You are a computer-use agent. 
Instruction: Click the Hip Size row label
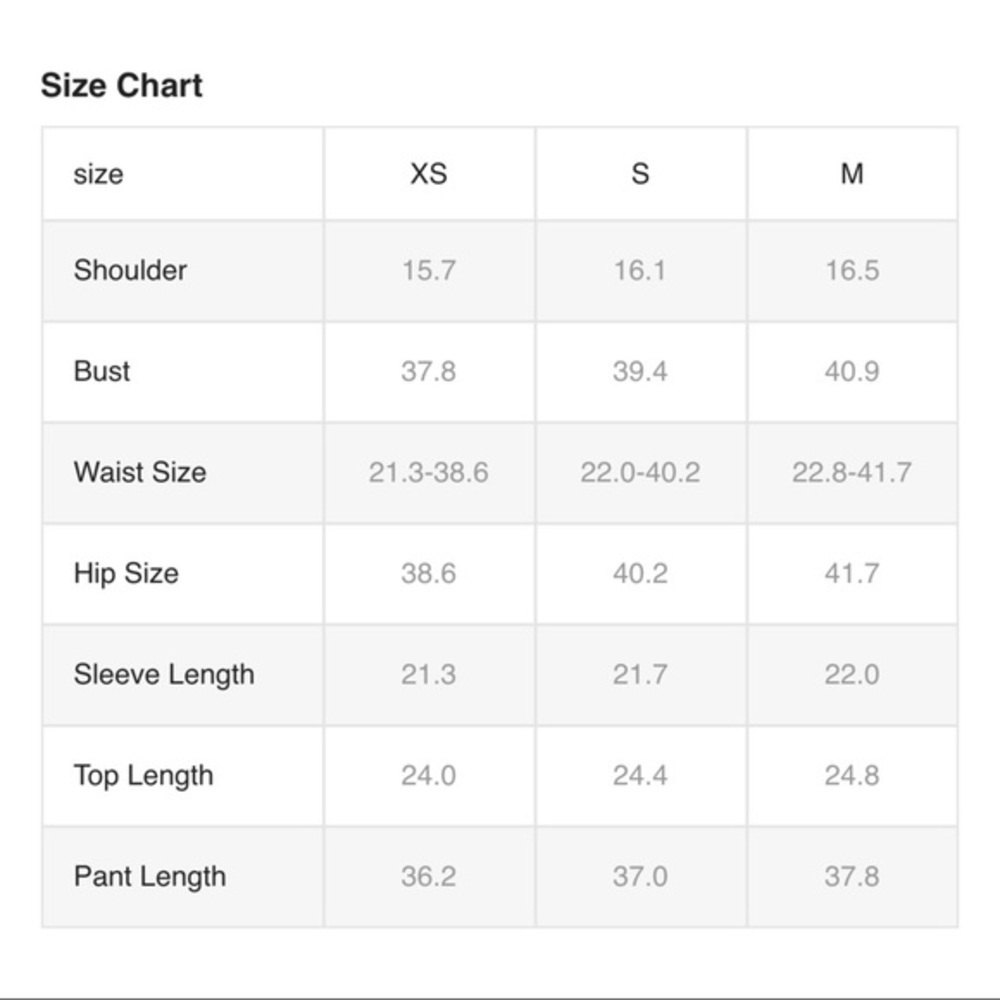point(126,573)
